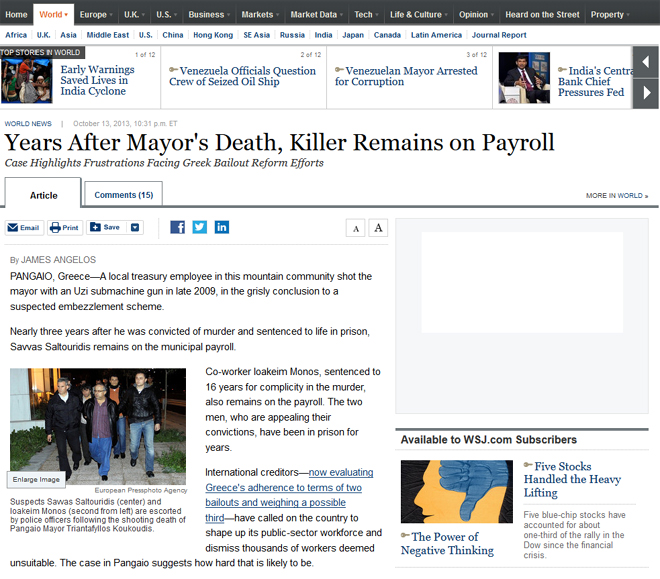Increase article text size
The image size is (660, 579).
tap(377, 228)
